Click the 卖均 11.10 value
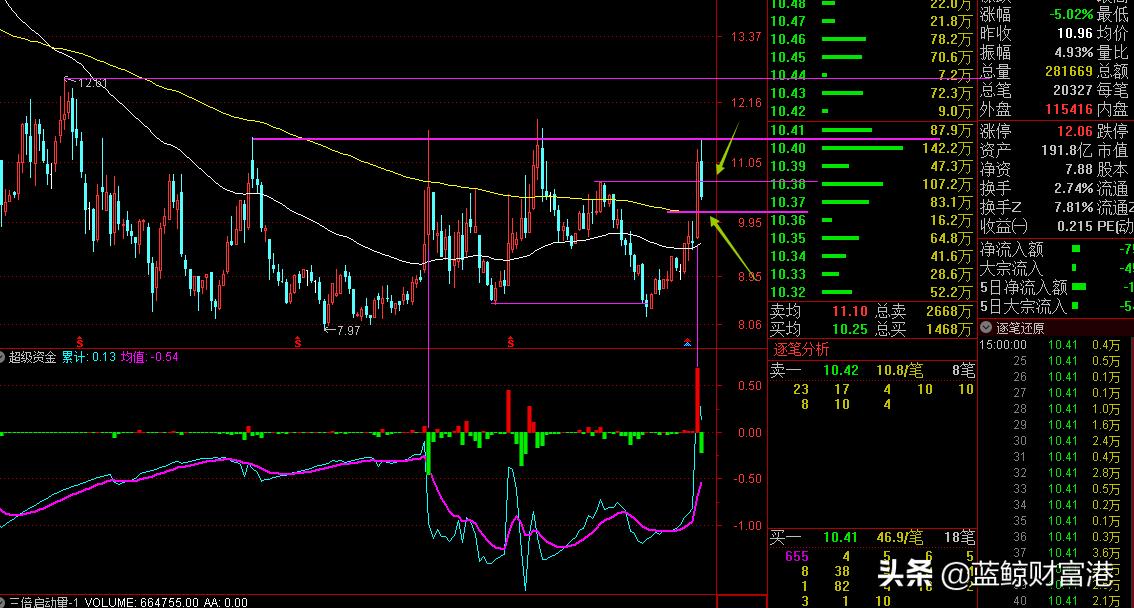Image resolution: width=1134 pixels, height=608 pixels. coord(850,312)
